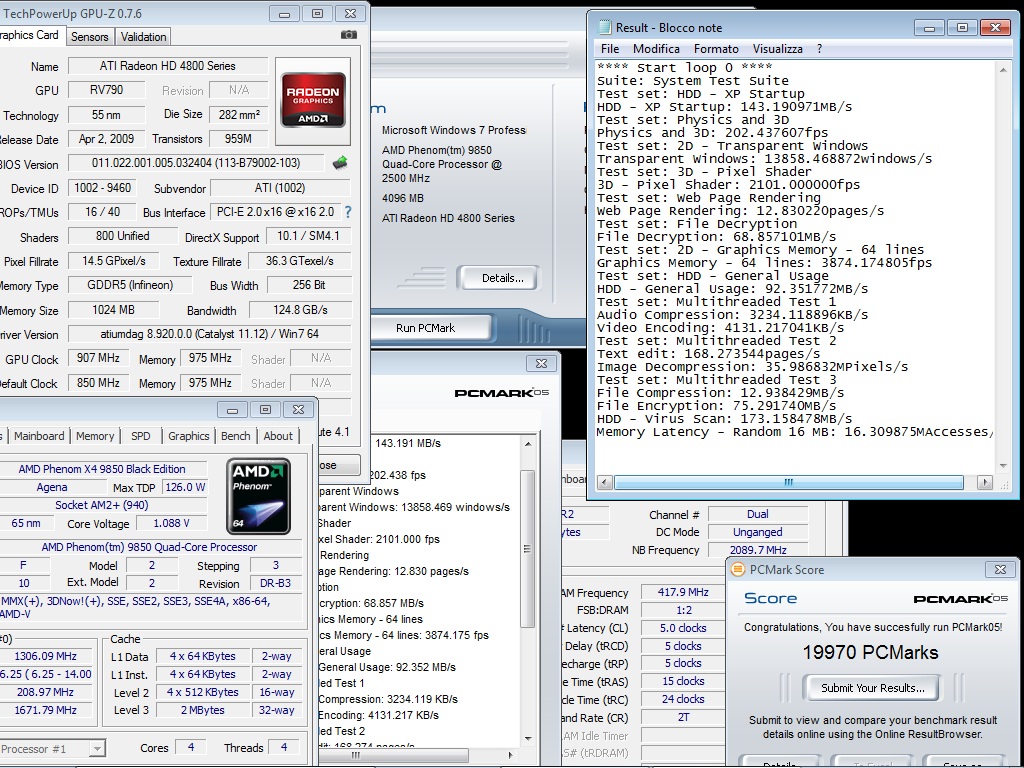The image size is (1024, 768).
Task: Close the PCMark Score dialog
Action: click(1000, 569)
